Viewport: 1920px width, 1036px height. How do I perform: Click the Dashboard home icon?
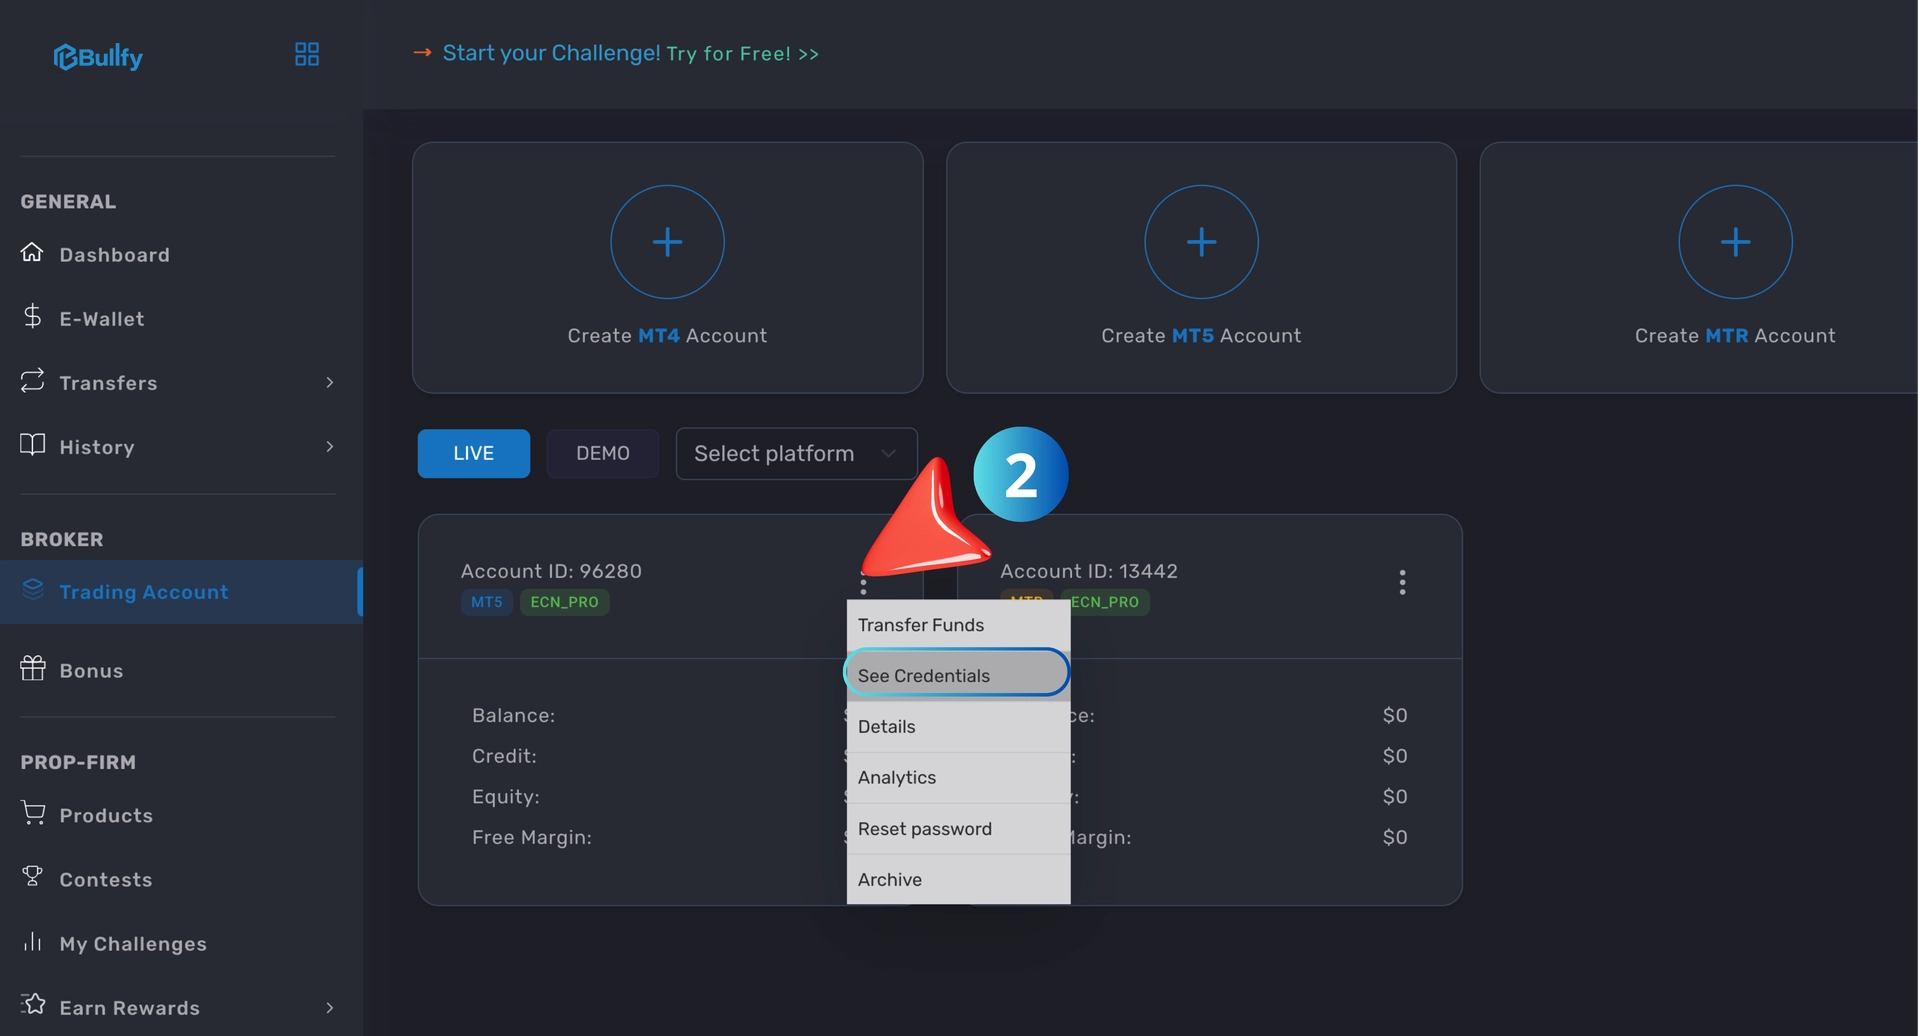32,252
